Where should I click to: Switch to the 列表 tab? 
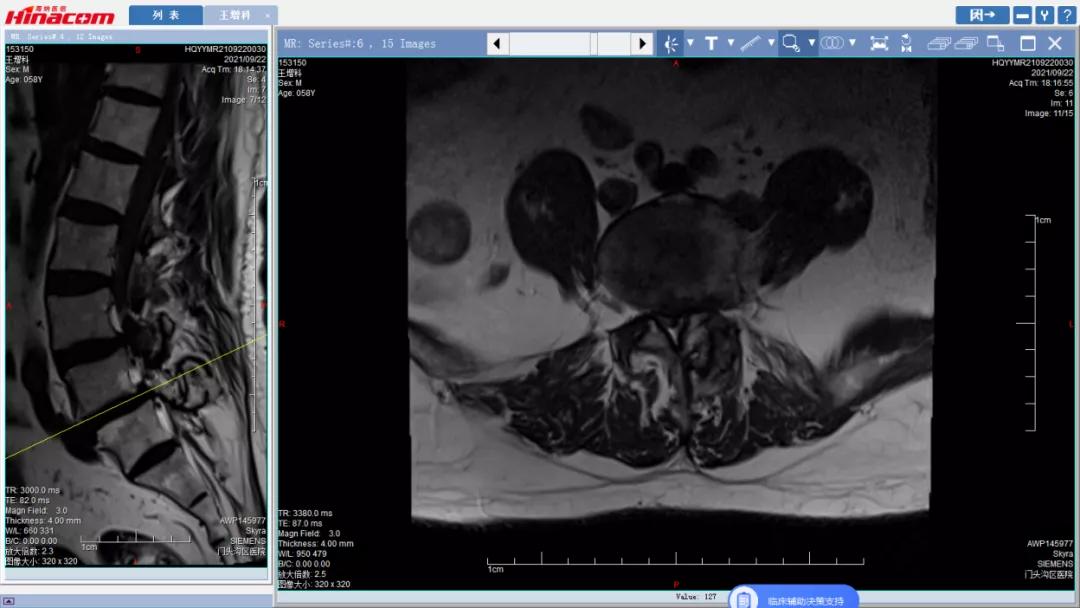pos(166,14)
